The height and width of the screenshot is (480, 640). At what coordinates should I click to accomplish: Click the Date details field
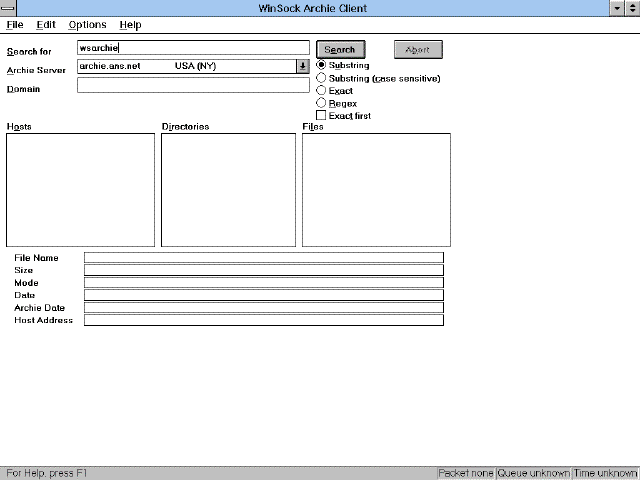264,295
